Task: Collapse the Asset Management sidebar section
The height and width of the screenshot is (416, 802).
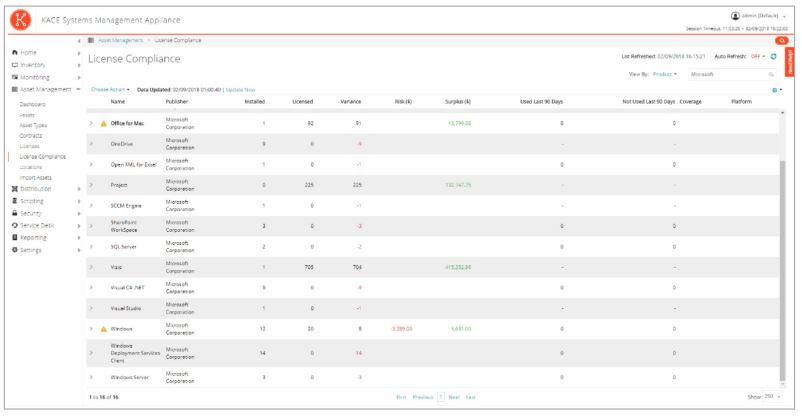Action: (78, 90)
